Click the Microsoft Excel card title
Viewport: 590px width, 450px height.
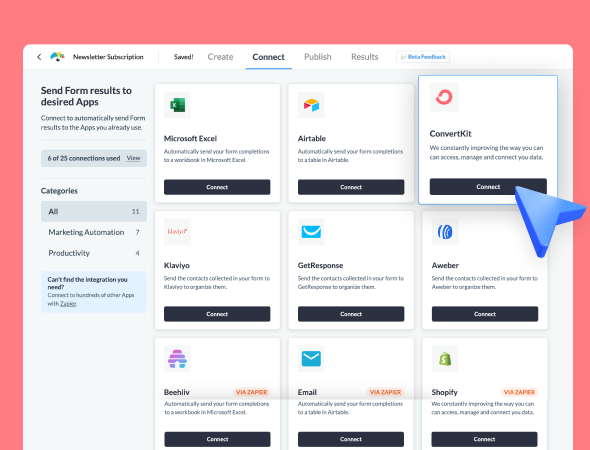click(190, 138)
